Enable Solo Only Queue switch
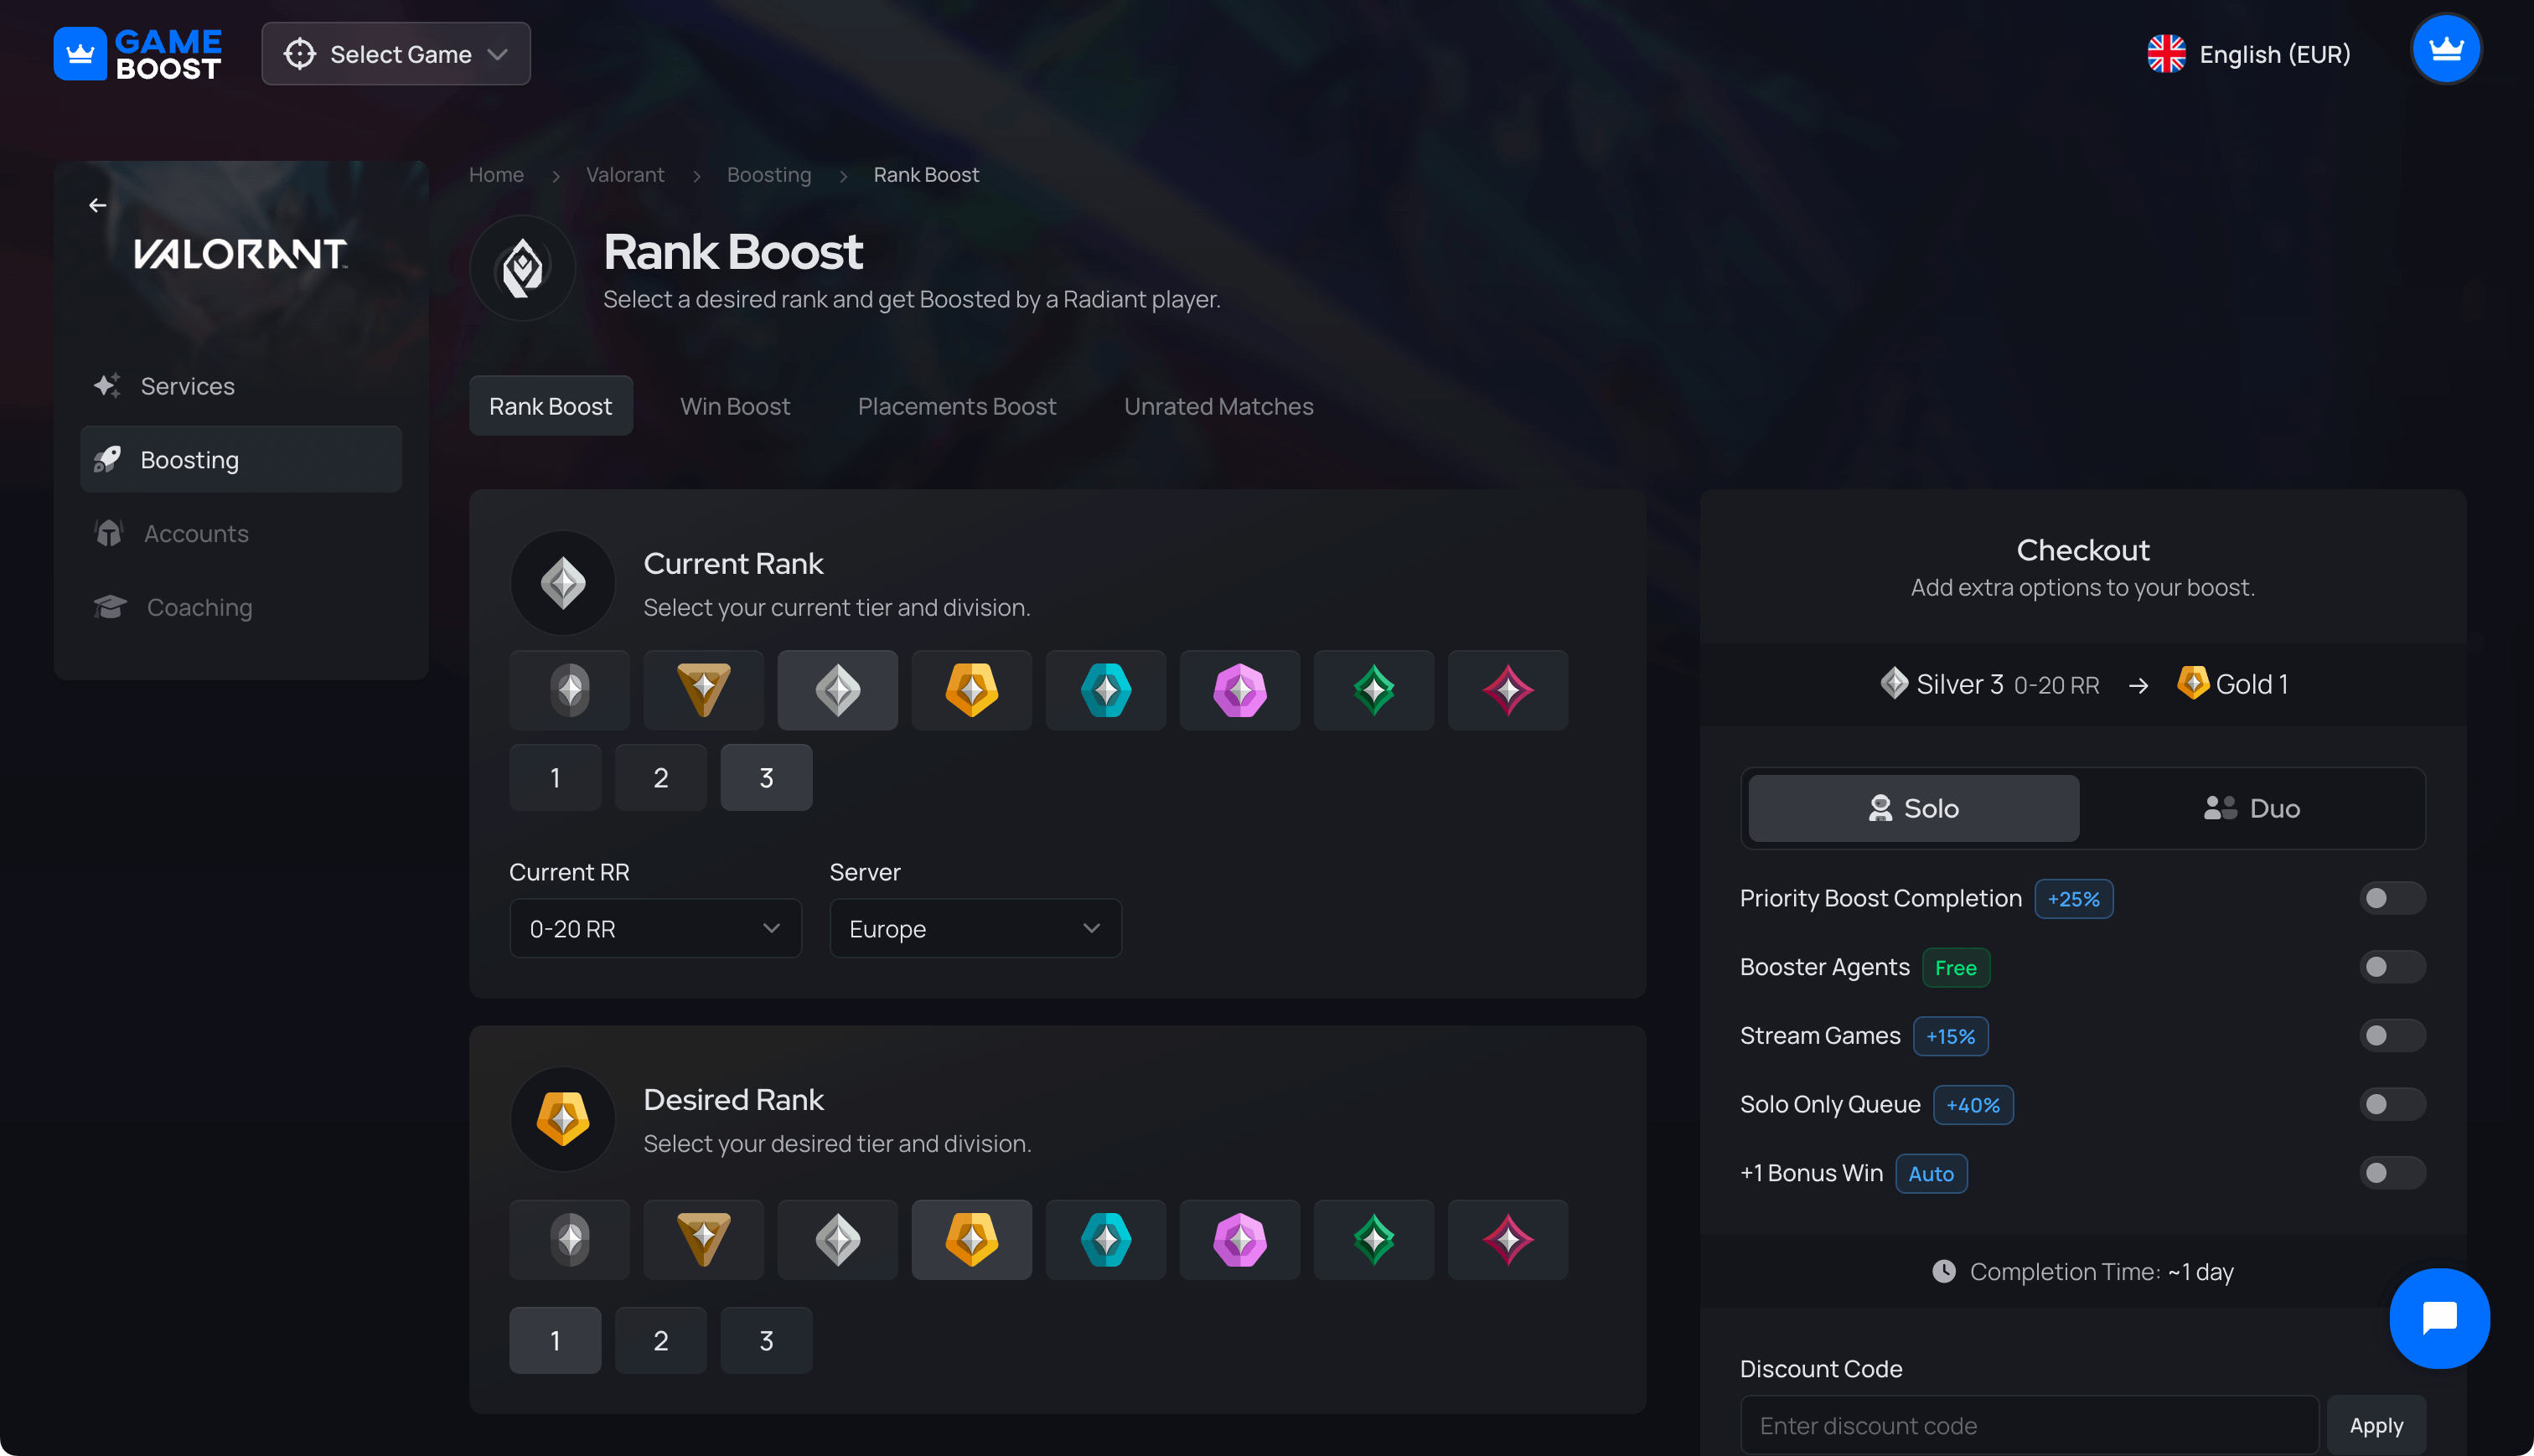Screen dimensions: 2534x1456 pos(2392,1104)
